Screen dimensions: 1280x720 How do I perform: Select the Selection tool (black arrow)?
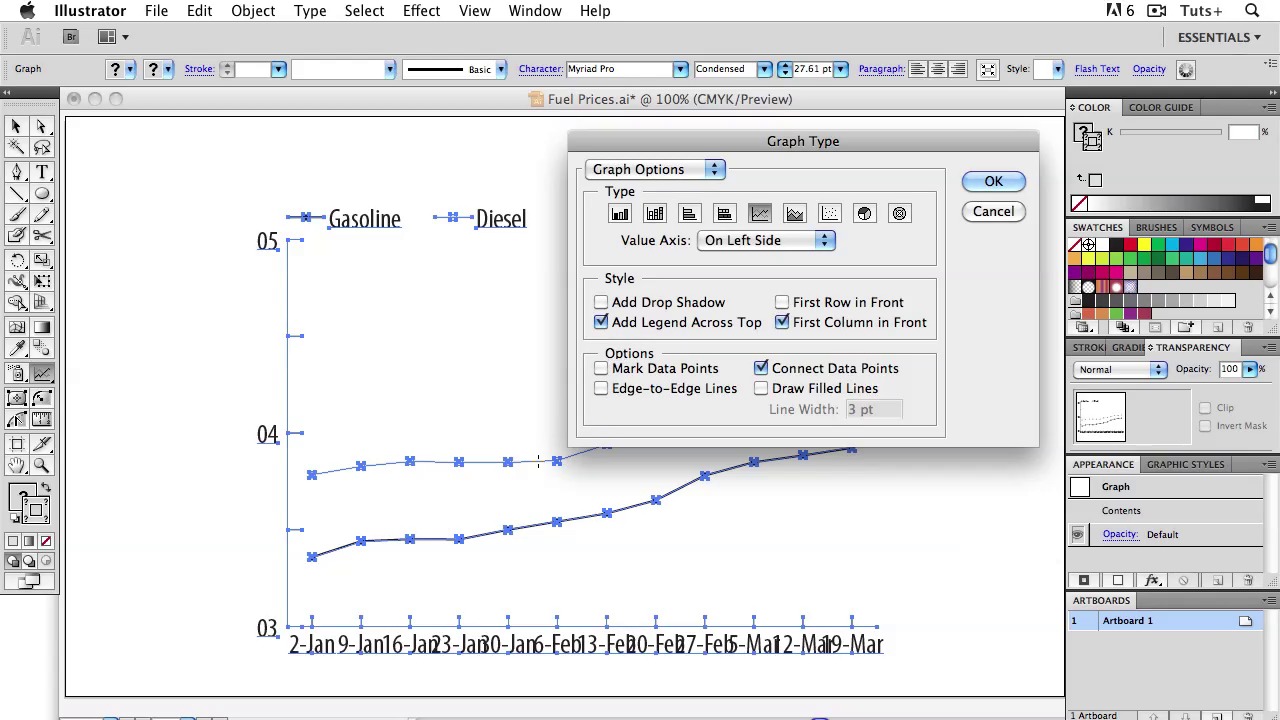(x=16, y=127)
